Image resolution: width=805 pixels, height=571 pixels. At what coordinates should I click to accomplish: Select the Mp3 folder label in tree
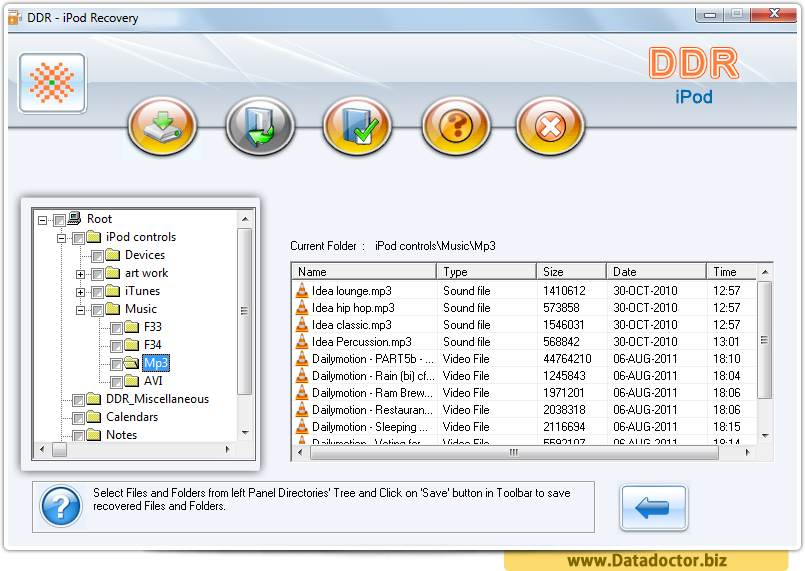(156, 363)
